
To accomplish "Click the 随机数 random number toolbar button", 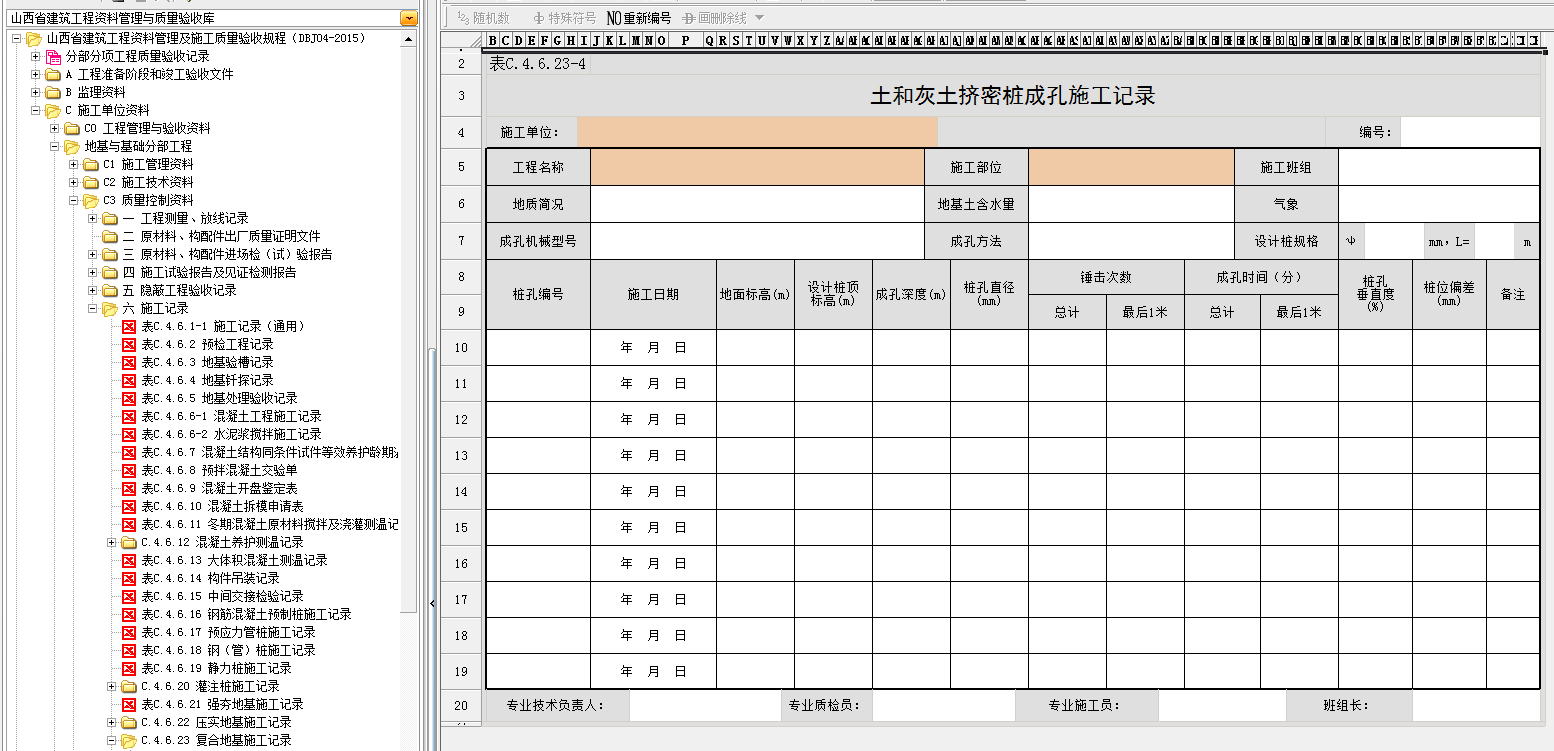I will tap(483, 18).
